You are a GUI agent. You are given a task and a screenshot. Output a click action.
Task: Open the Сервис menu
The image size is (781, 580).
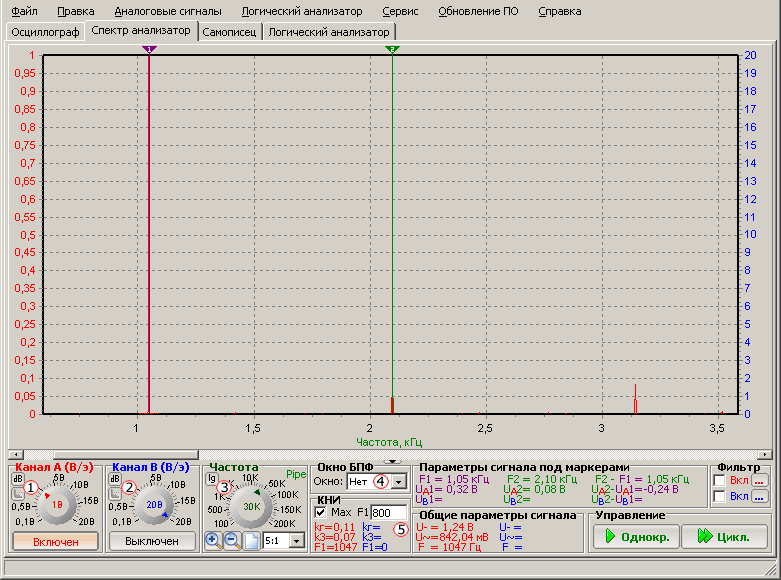(400, 11)
